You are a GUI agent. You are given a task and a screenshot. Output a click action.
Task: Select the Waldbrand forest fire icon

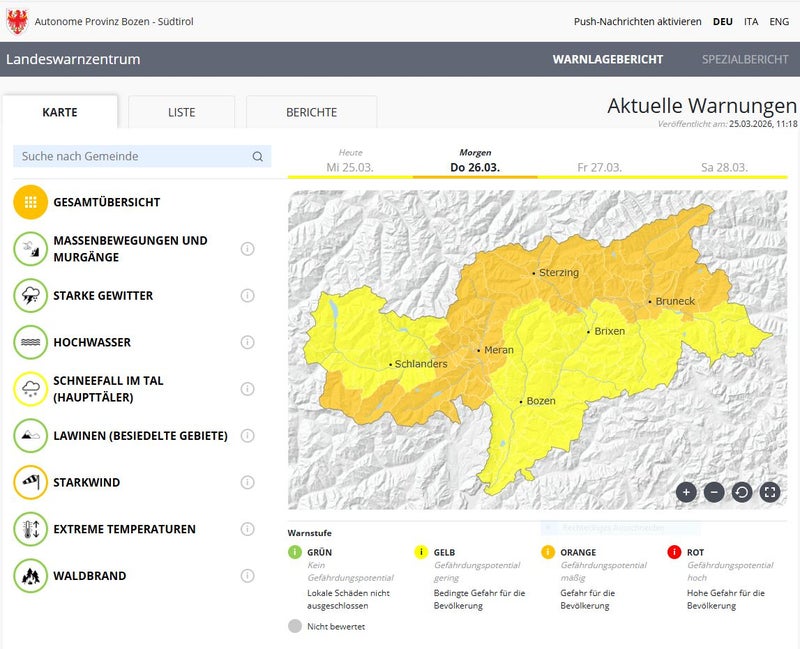(x=31, y=576)
